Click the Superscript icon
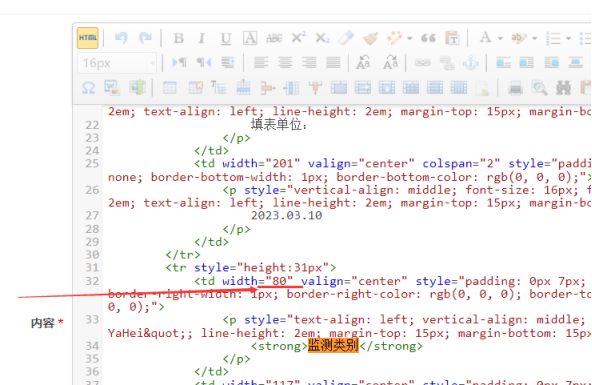Viewport: 592px width, 385px height. click(x=298, y=38)
